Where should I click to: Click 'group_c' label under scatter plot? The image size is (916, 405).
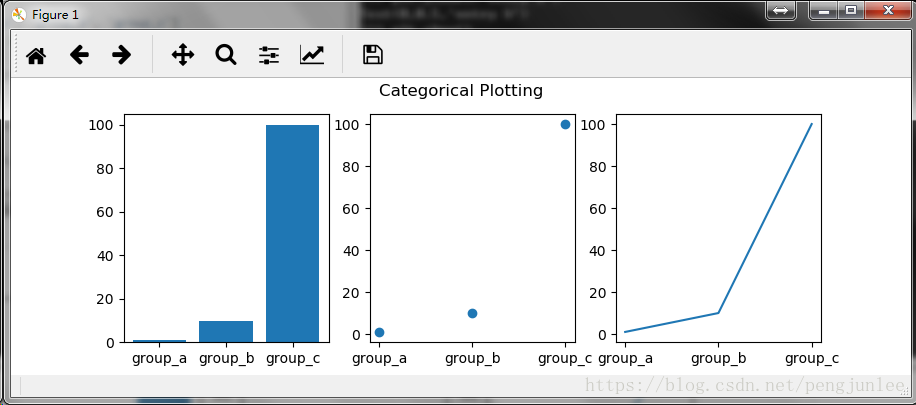pos(565,359)
